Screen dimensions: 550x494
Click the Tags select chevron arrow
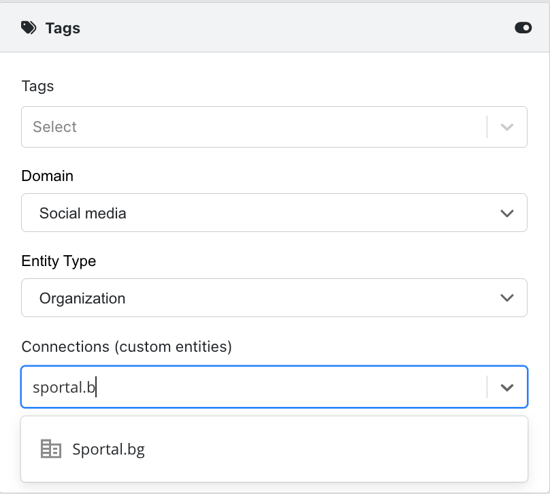[x=507, y=127]
